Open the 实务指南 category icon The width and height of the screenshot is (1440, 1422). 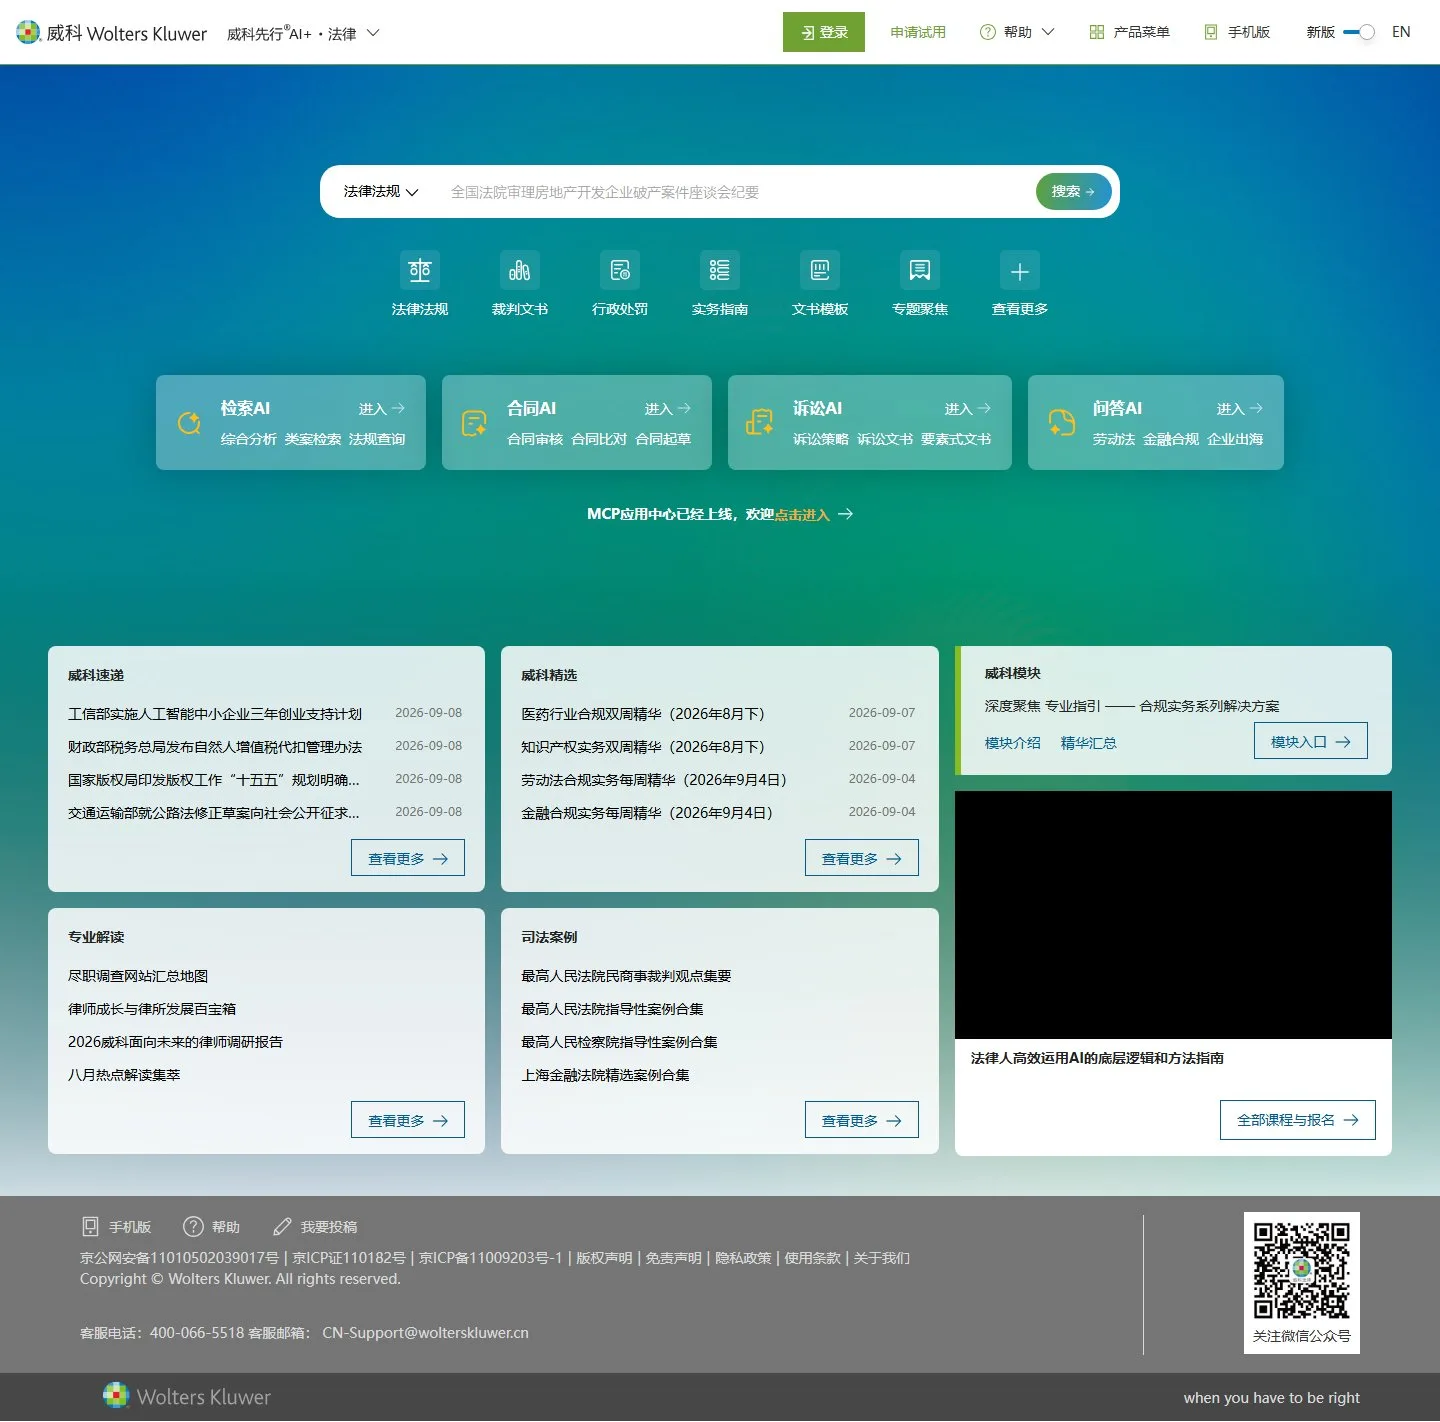[720, 270]
